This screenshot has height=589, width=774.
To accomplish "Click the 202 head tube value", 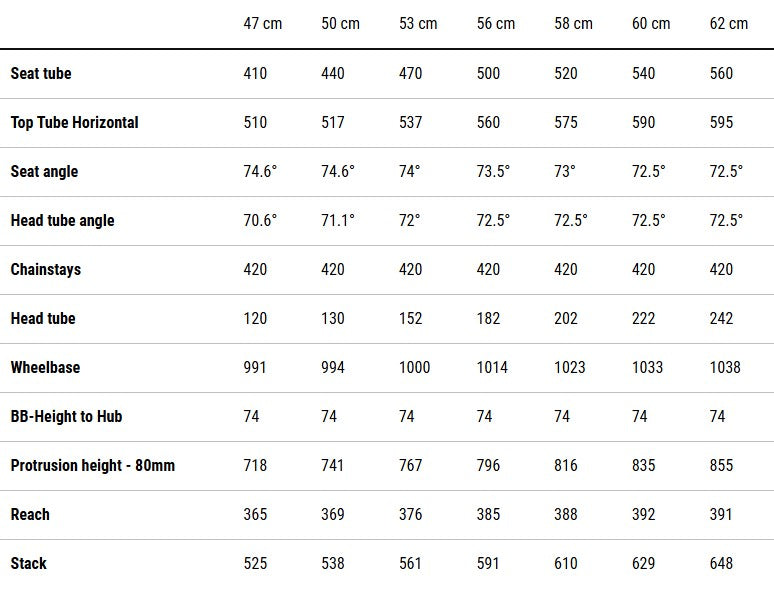I will click(x=566, y=318).
